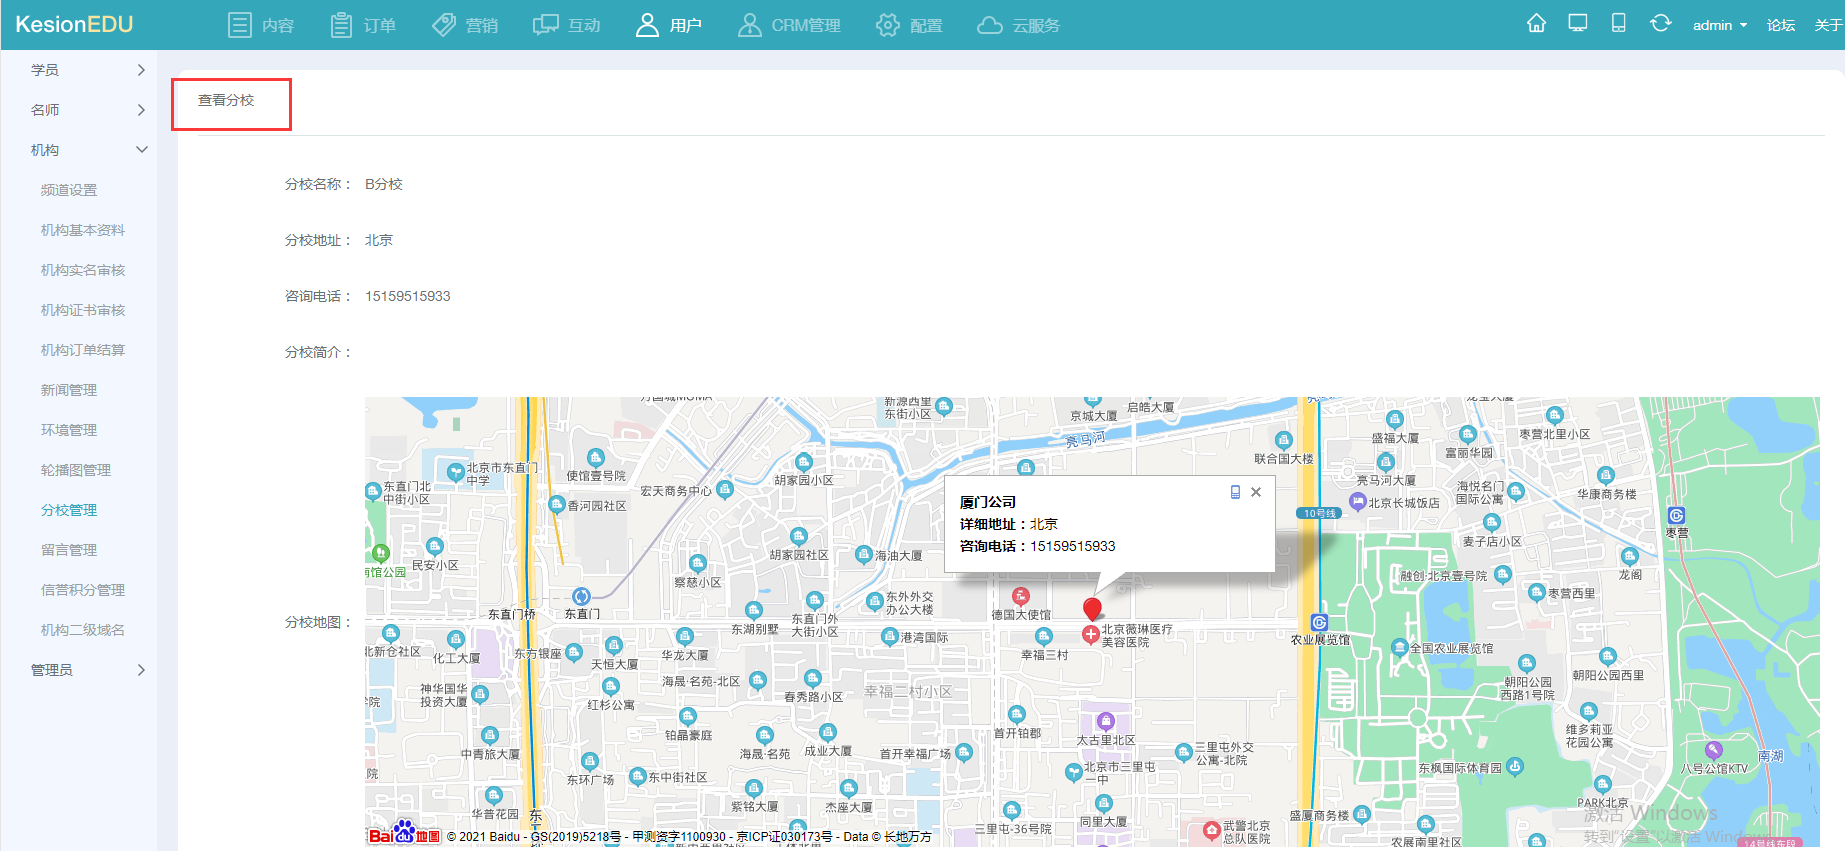This screenshot has width=1845, height=851.
Task: Open the 论坛 forum link
Action: 1781,25
